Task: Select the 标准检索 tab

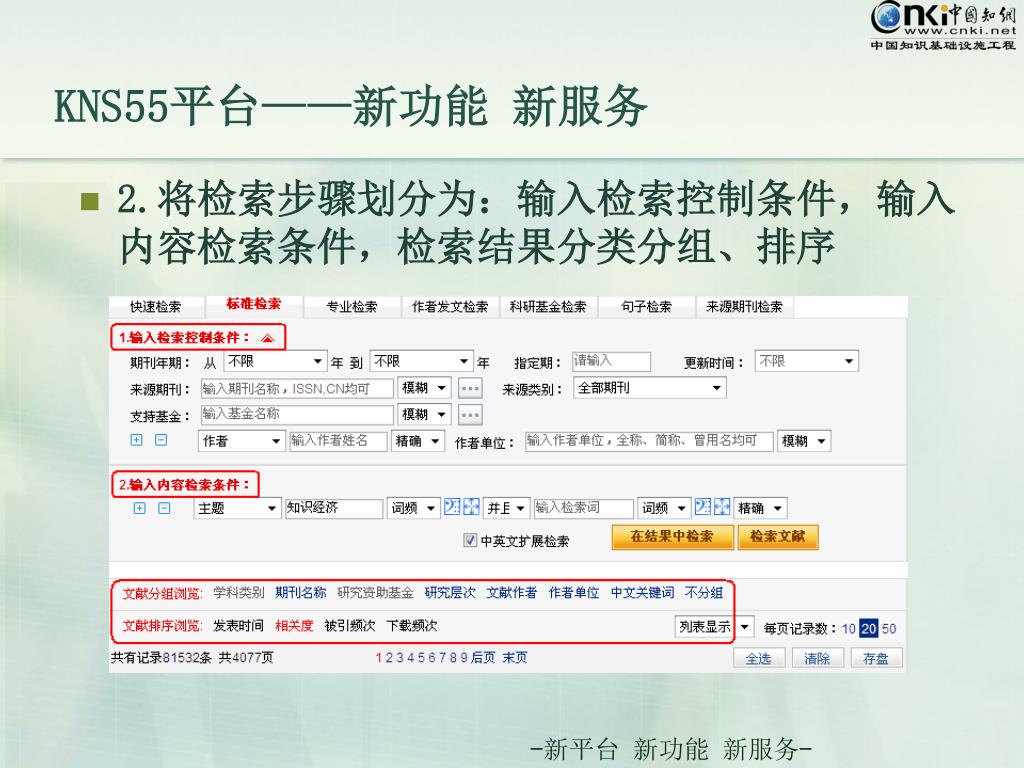Action: 253,304
